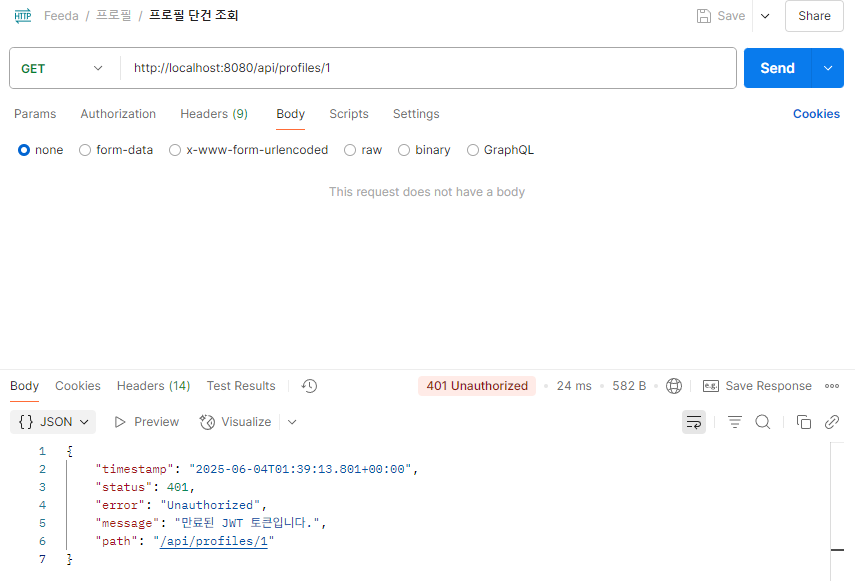Screen dimensions: 855x581
Task: Click the blue Send button
Action: 778,68
